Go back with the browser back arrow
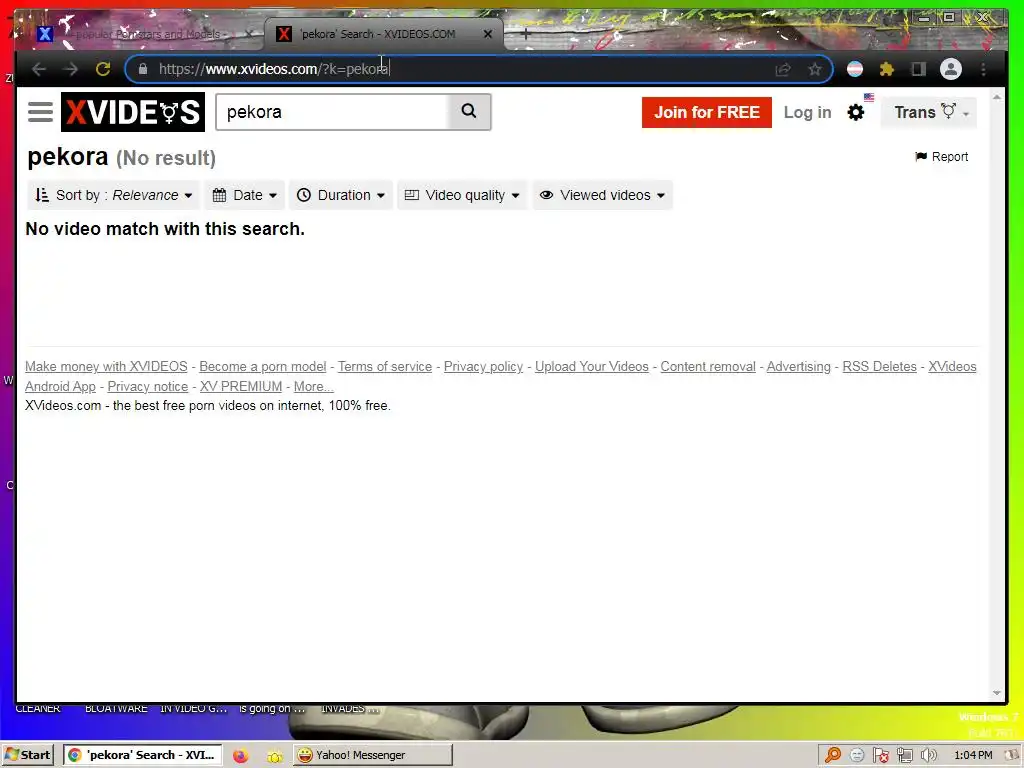The image size is (1024, 768). pos(39,69)
